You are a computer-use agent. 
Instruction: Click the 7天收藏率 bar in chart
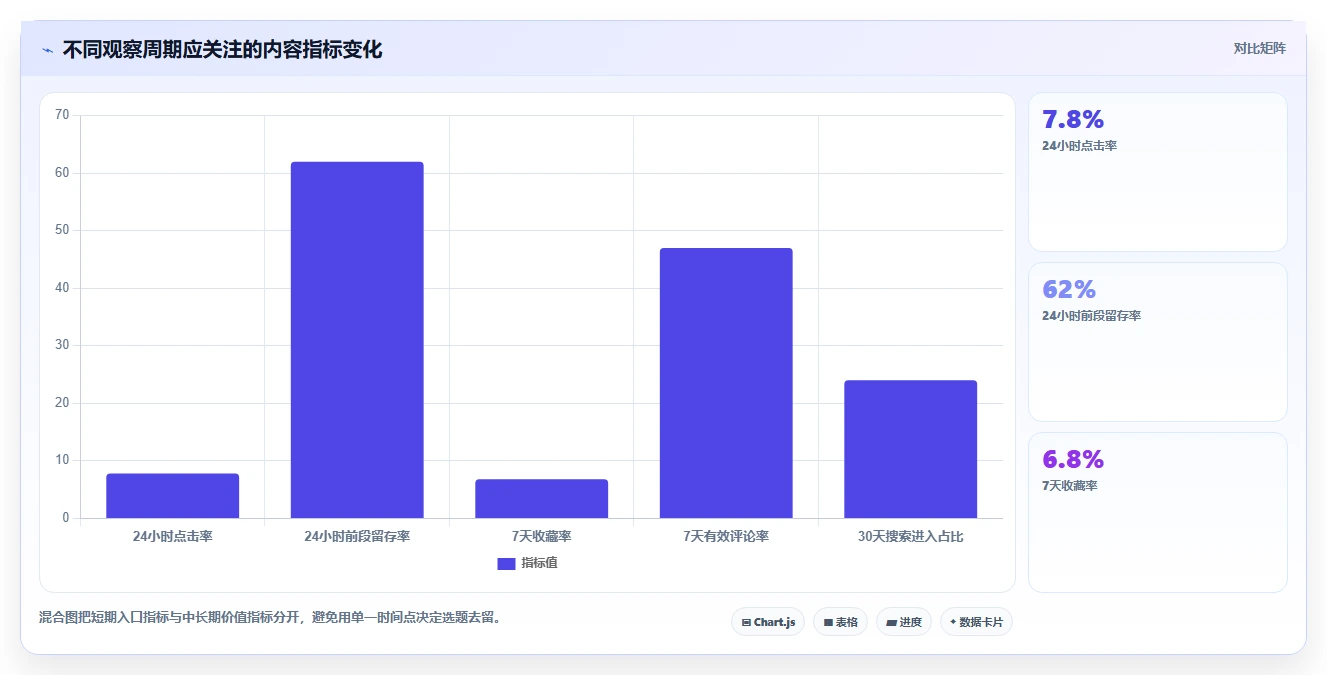[541, 499]
